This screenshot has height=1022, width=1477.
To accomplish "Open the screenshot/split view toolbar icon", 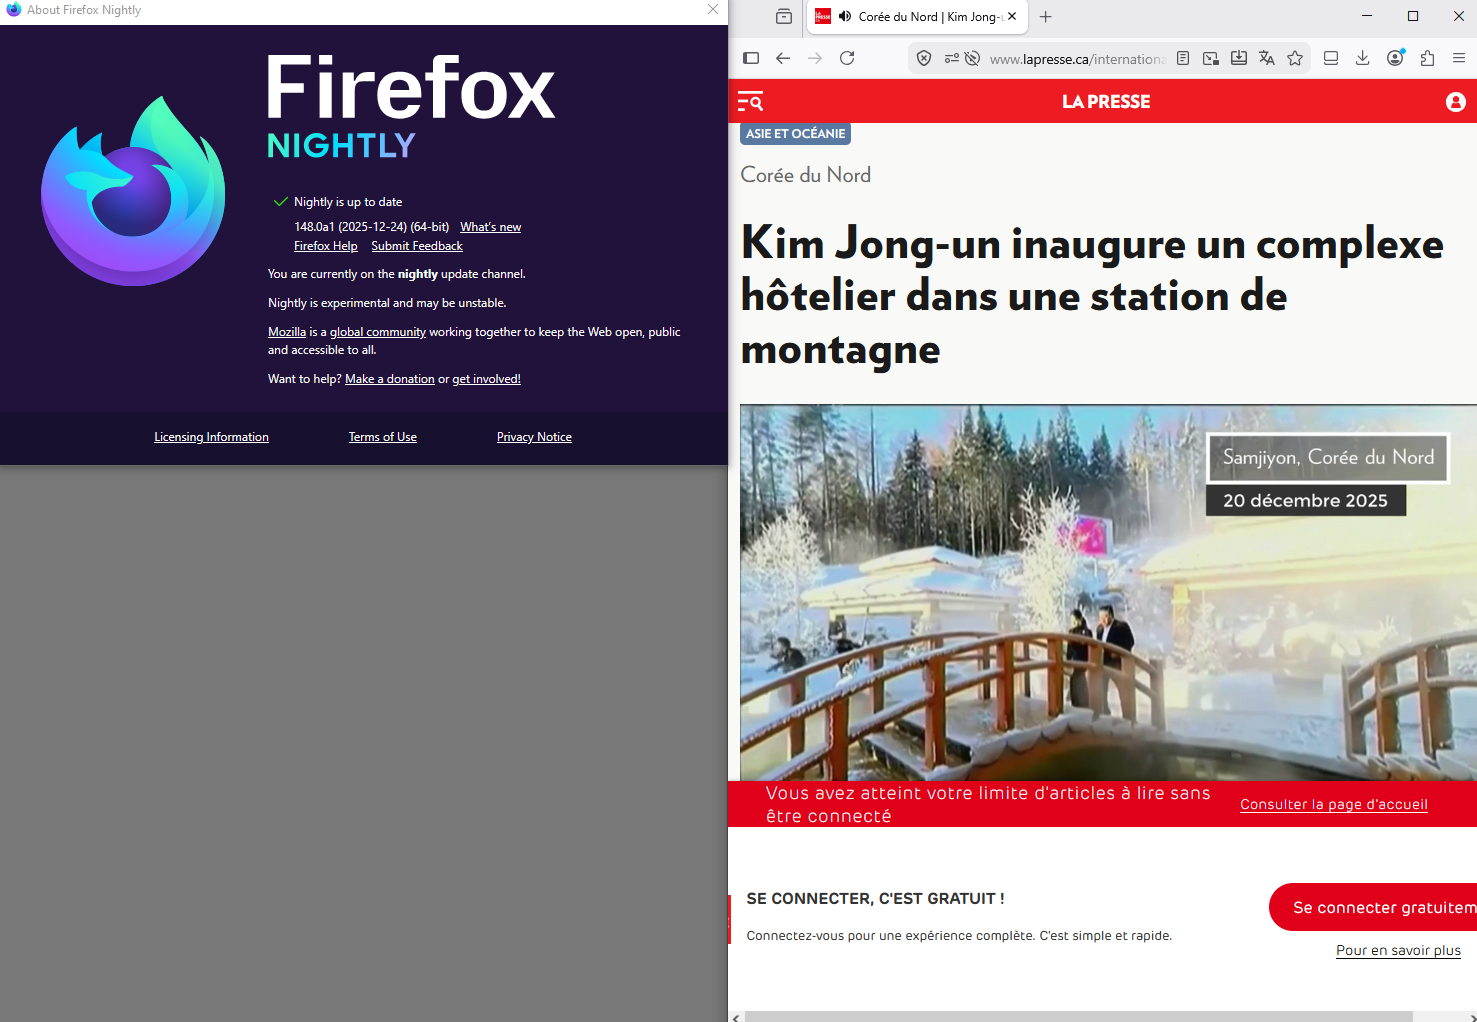I will pos(1331,58).
